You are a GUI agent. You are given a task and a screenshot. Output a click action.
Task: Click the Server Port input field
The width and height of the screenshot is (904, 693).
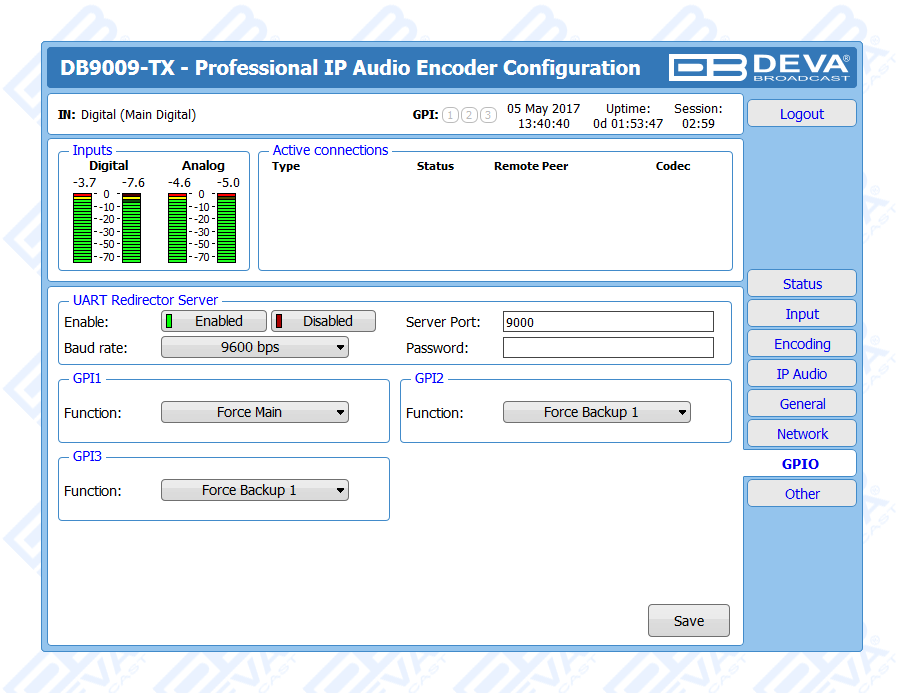tap(608, 322)
